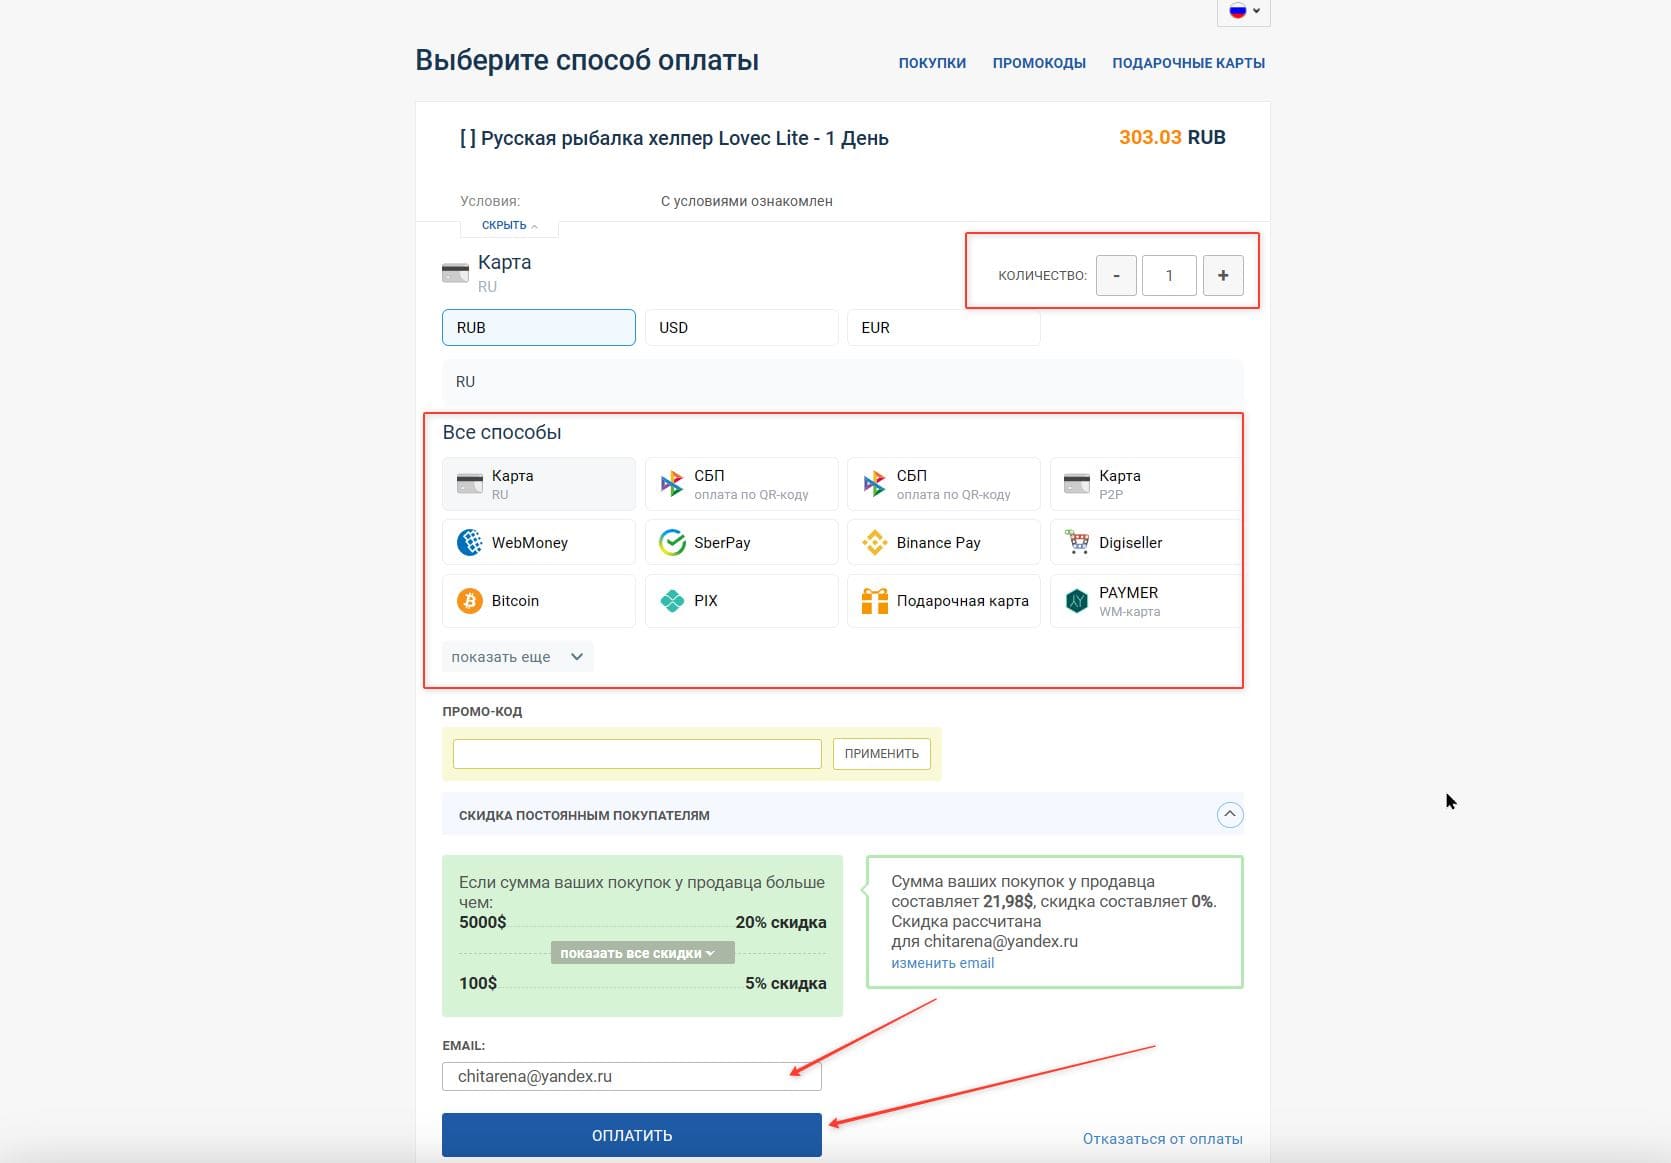Viewport: 1671px width, 1163px height.
Task: Click the card icon beside Карта heading
Action: tap(455, 273)
